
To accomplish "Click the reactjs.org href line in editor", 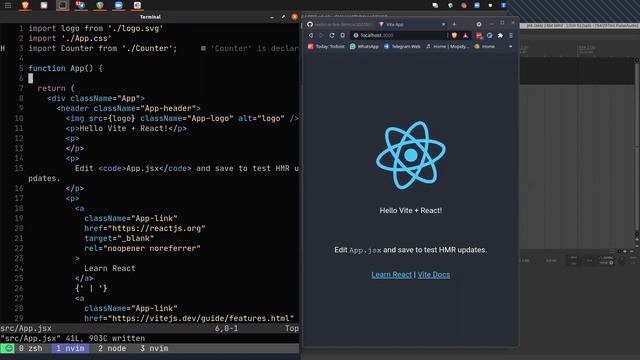I will pyautogui.click(x=144, y=228).
